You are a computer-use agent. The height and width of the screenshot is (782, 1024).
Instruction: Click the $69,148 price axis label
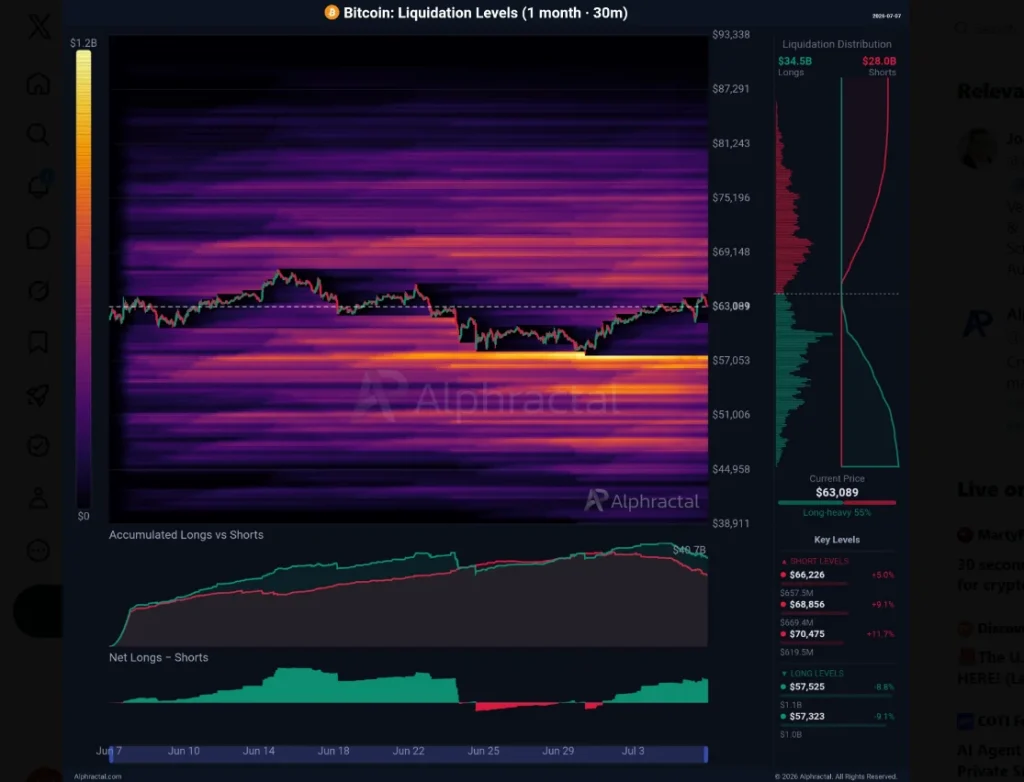[731, 252]
